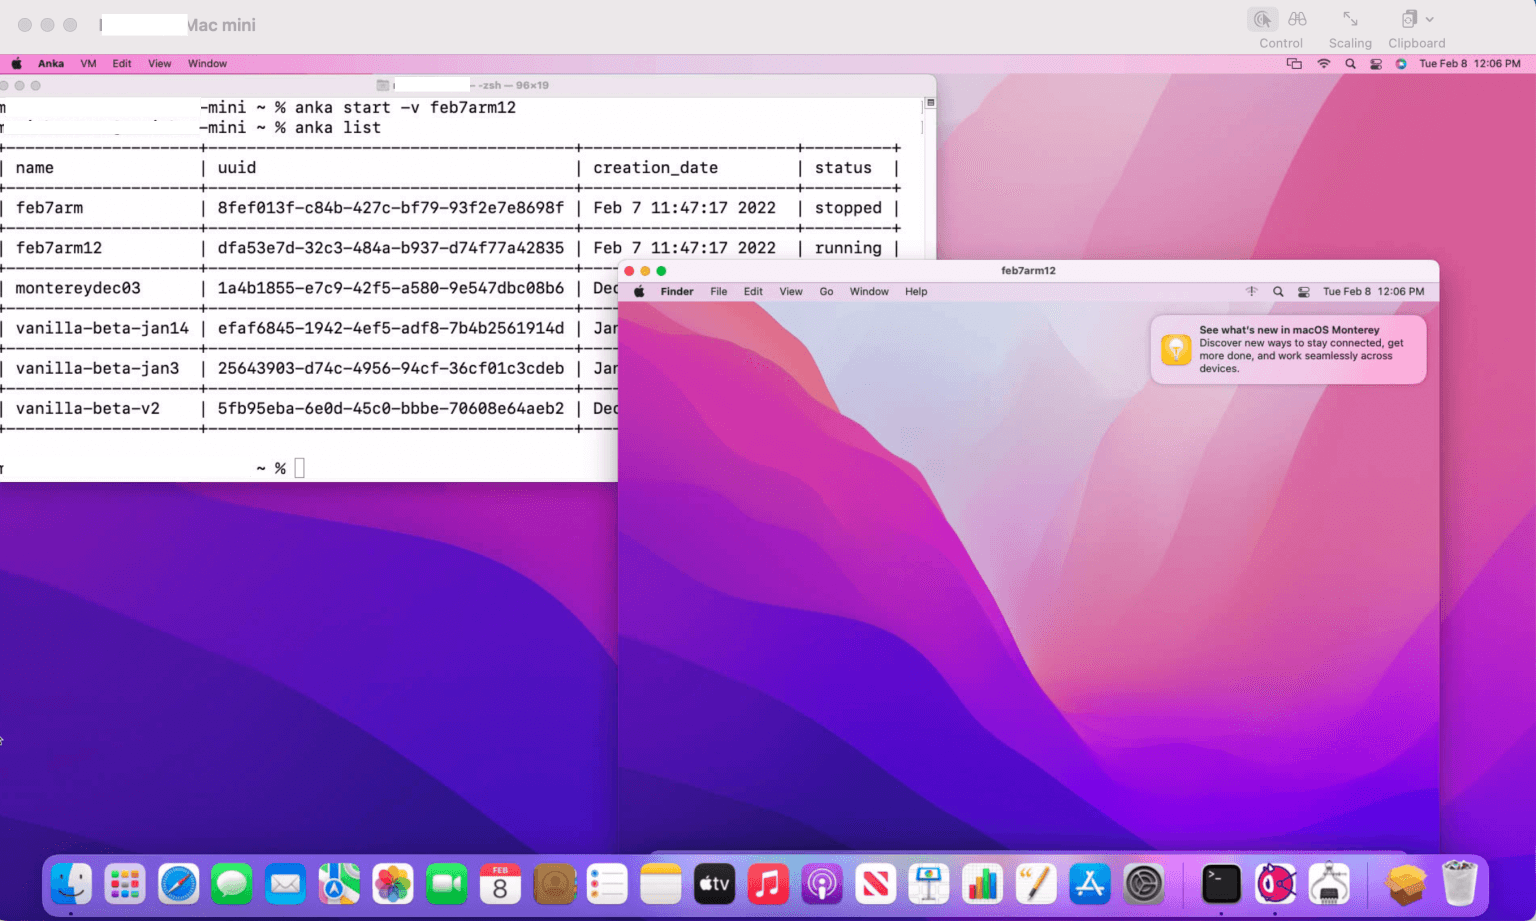Viewport: 1536px width, 921px height.
Task: Open host Edit menu next to VM
Action: coord(122,63)
